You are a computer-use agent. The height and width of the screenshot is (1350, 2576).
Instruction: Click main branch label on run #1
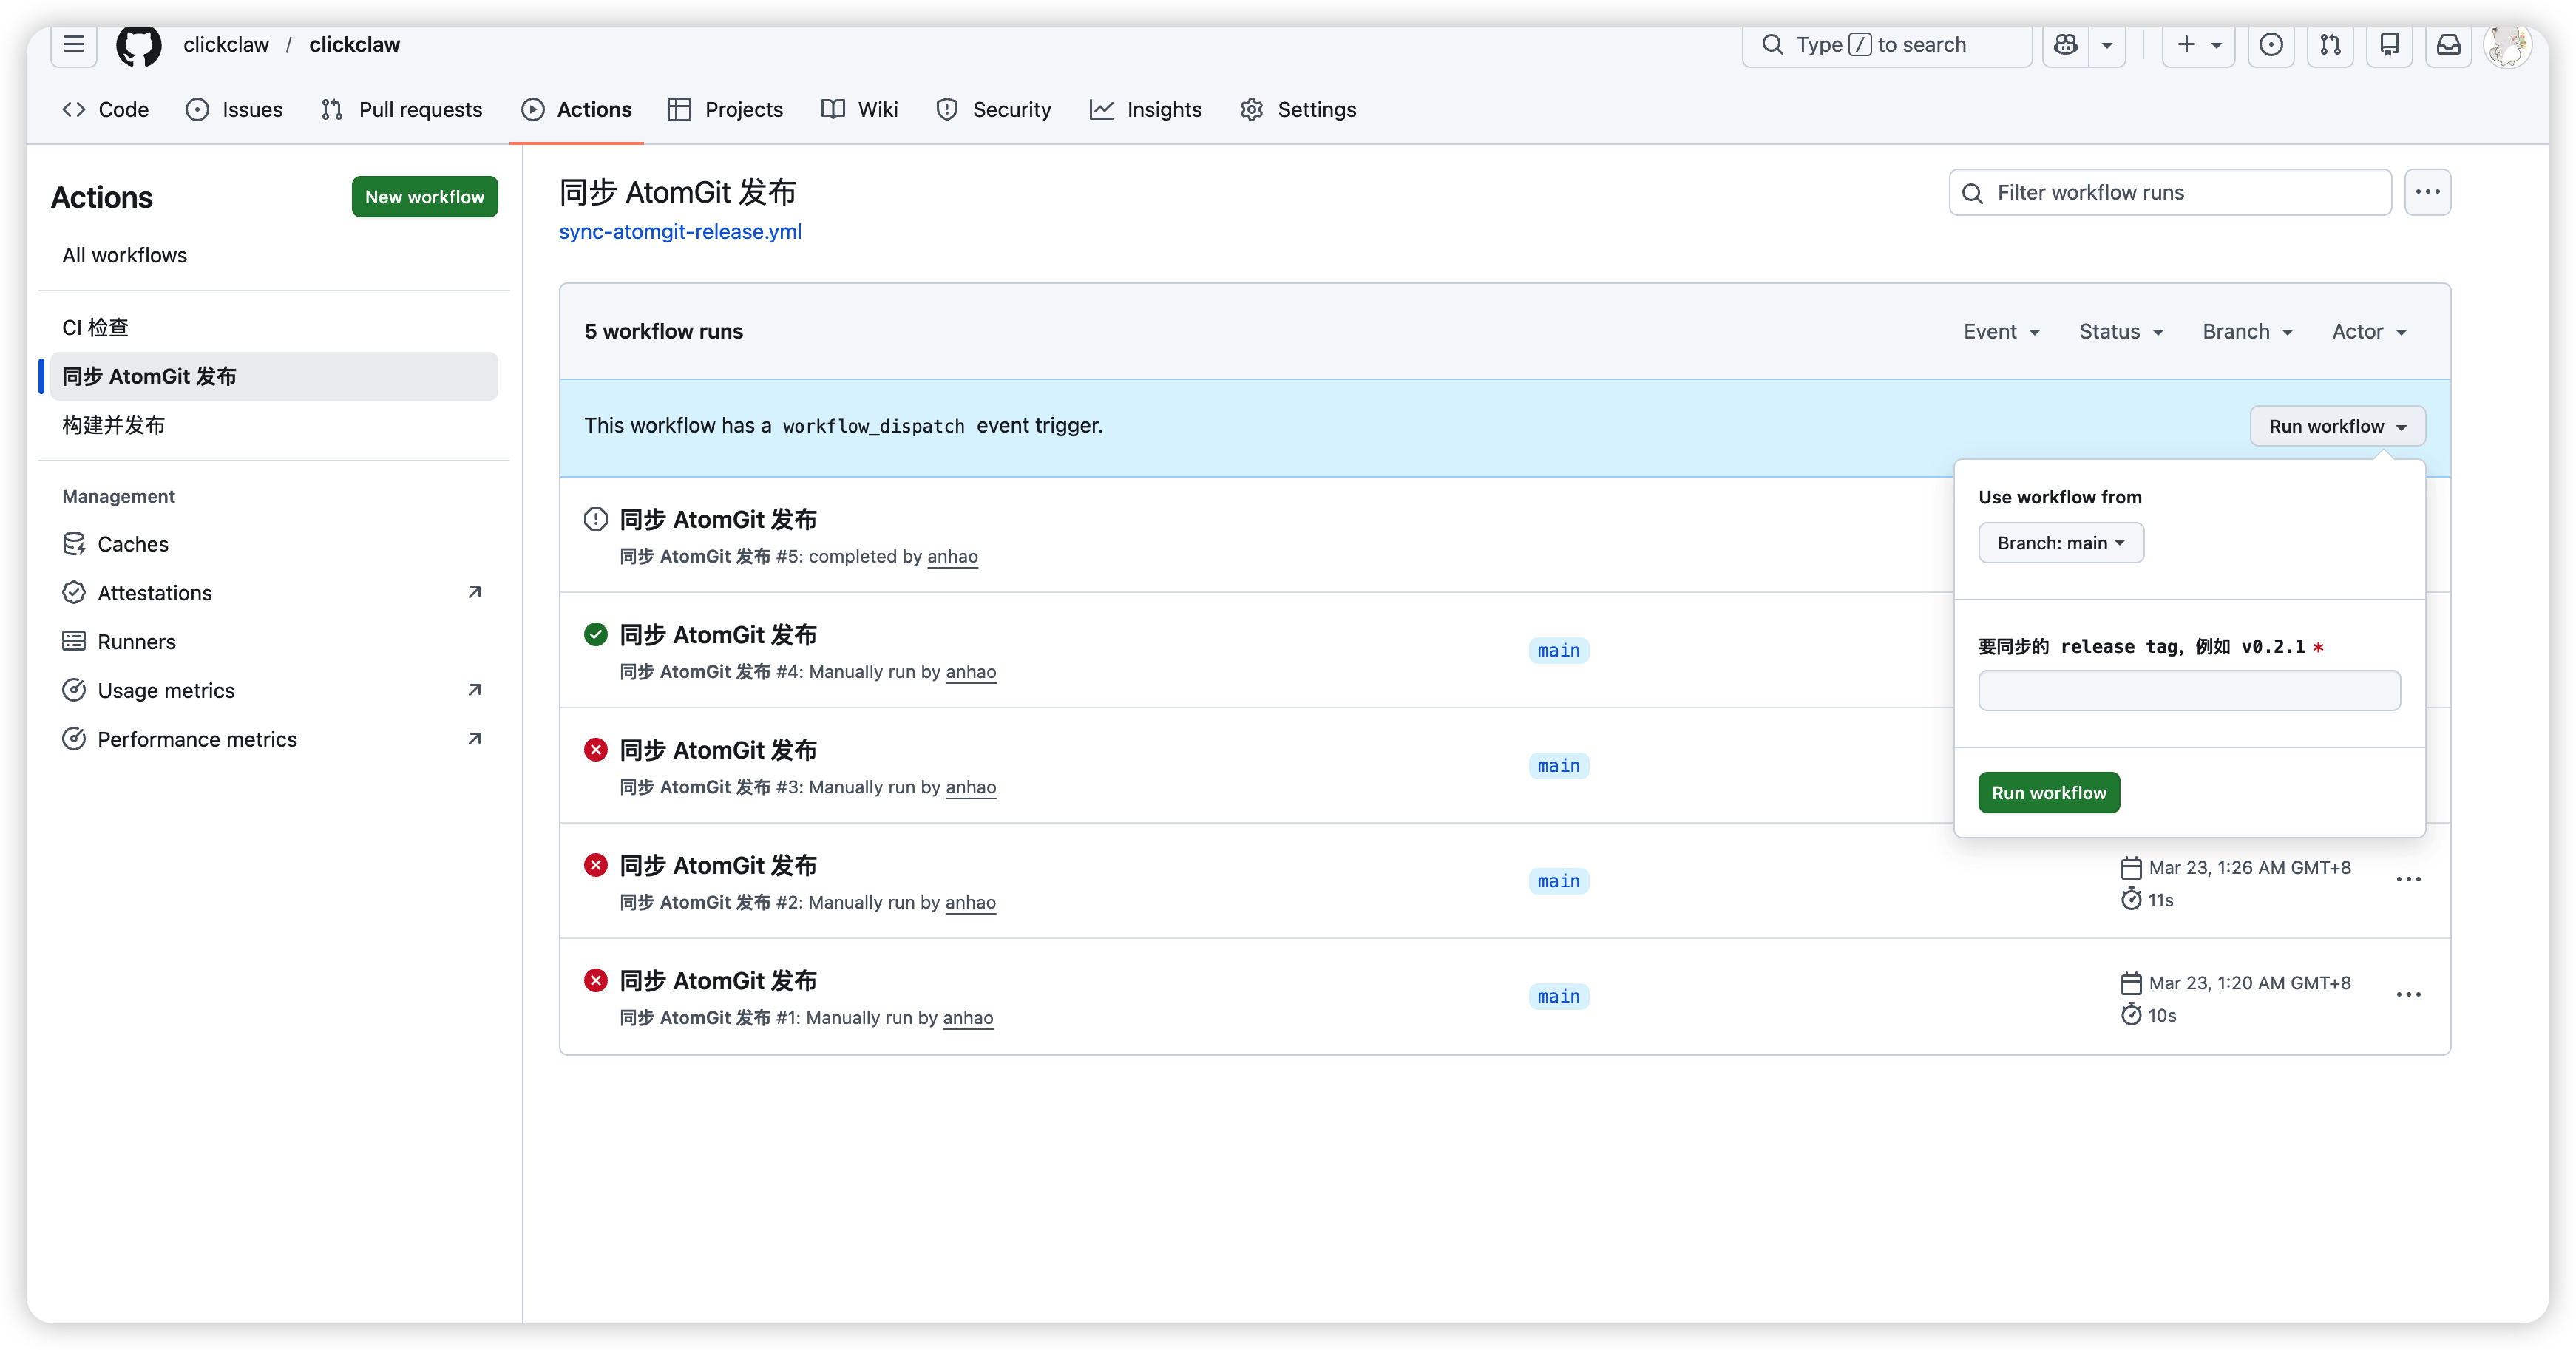1559,997
